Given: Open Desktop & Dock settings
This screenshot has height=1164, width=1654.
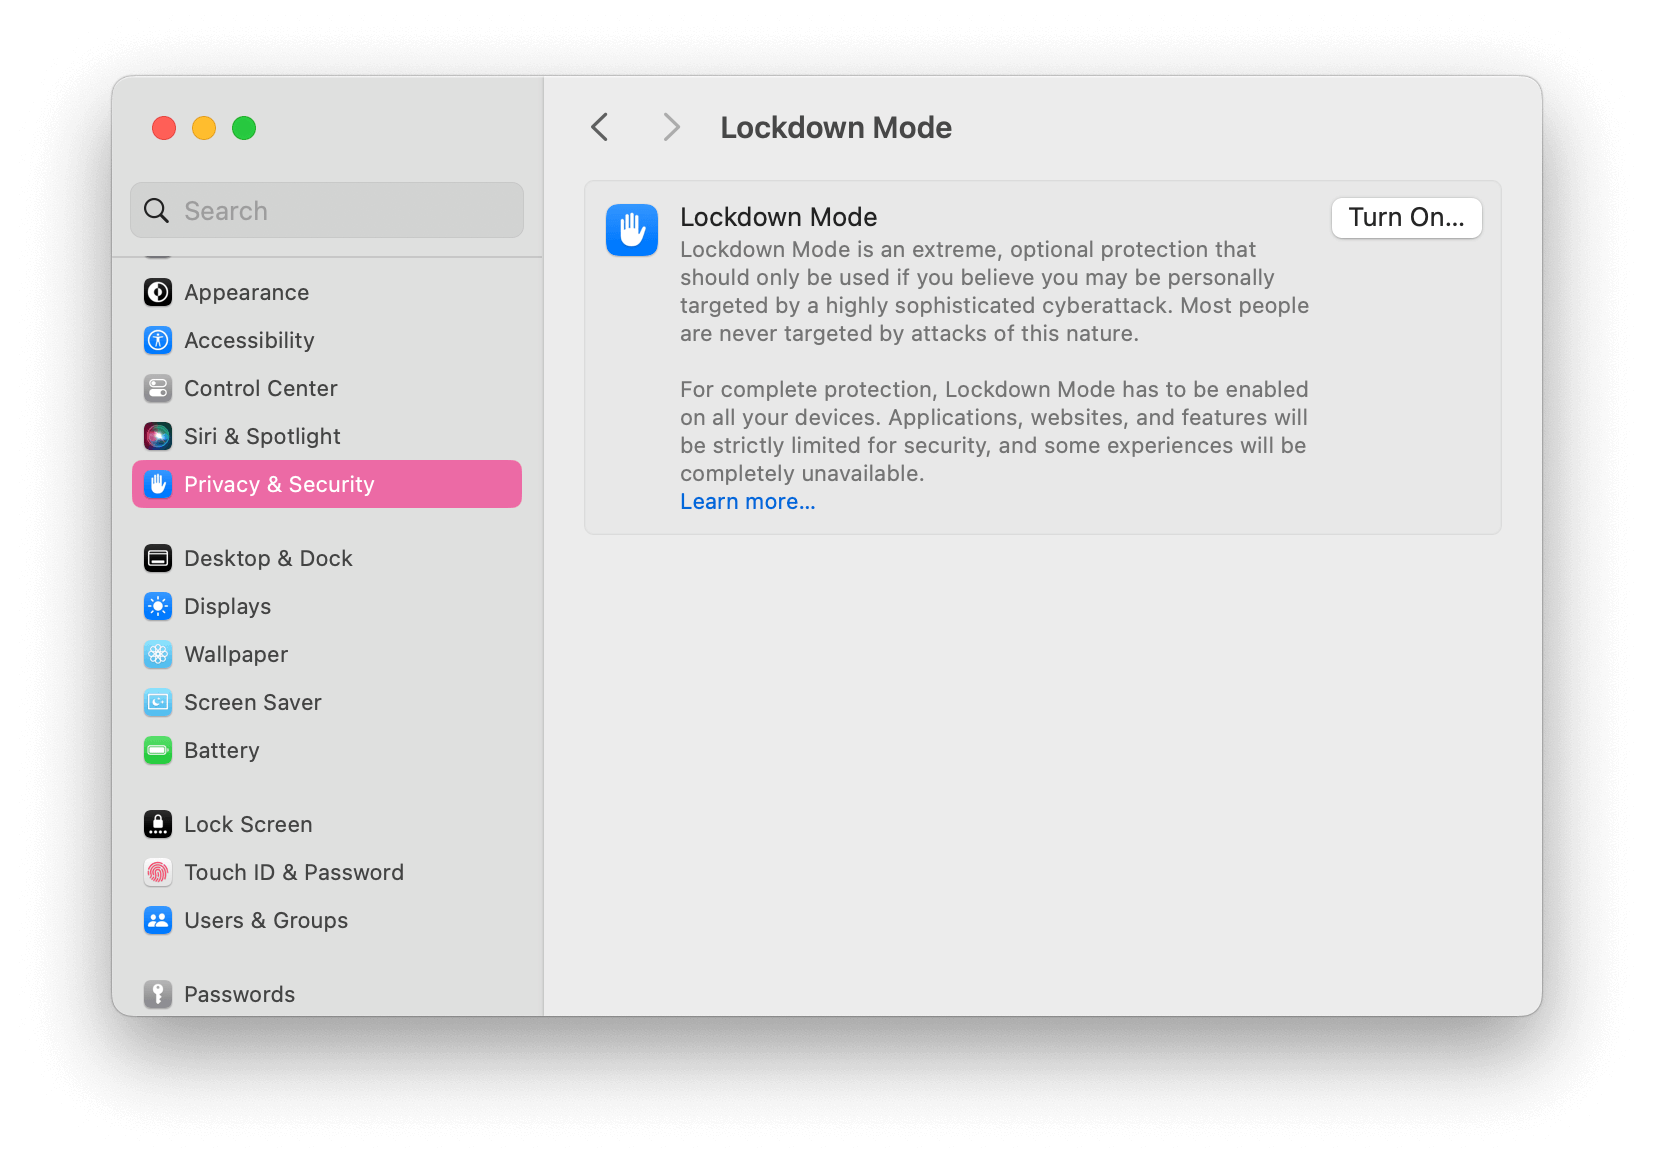Looking at the screenshot, I should pos(268,558).
